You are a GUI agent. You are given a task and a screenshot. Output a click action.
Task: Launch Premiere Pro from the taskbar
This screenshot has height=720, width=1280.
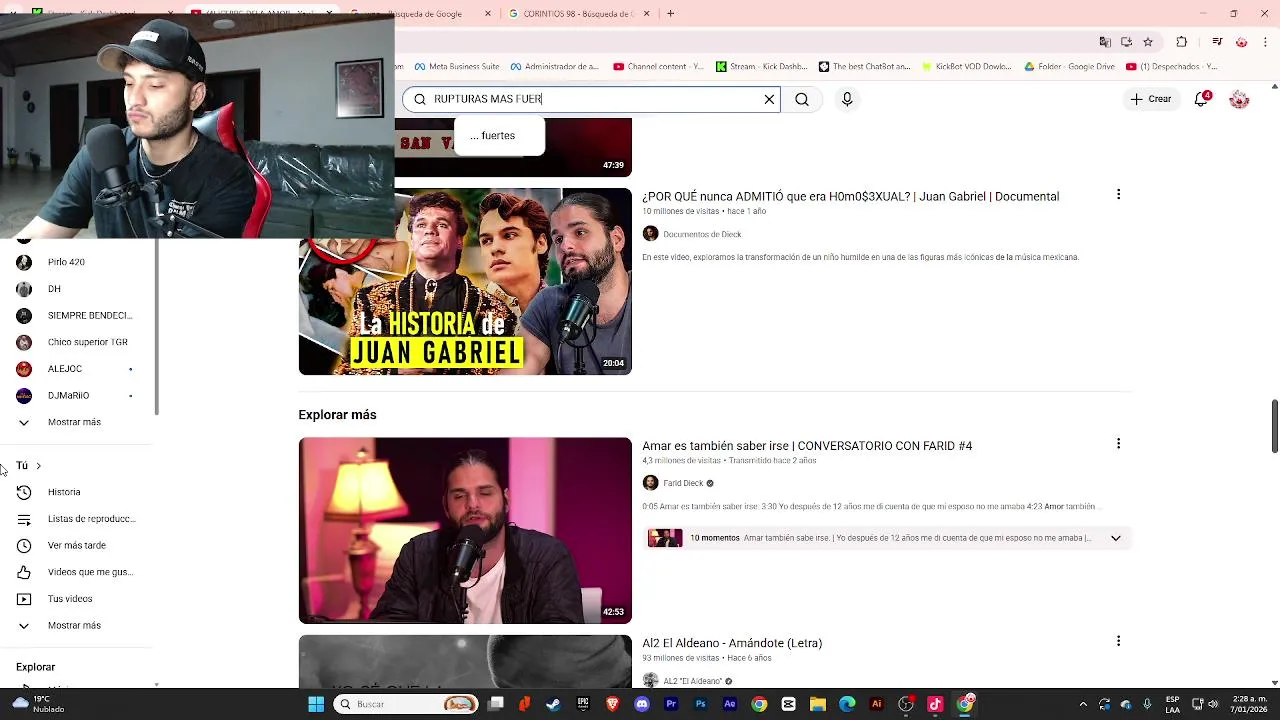(x=671, y=704)
